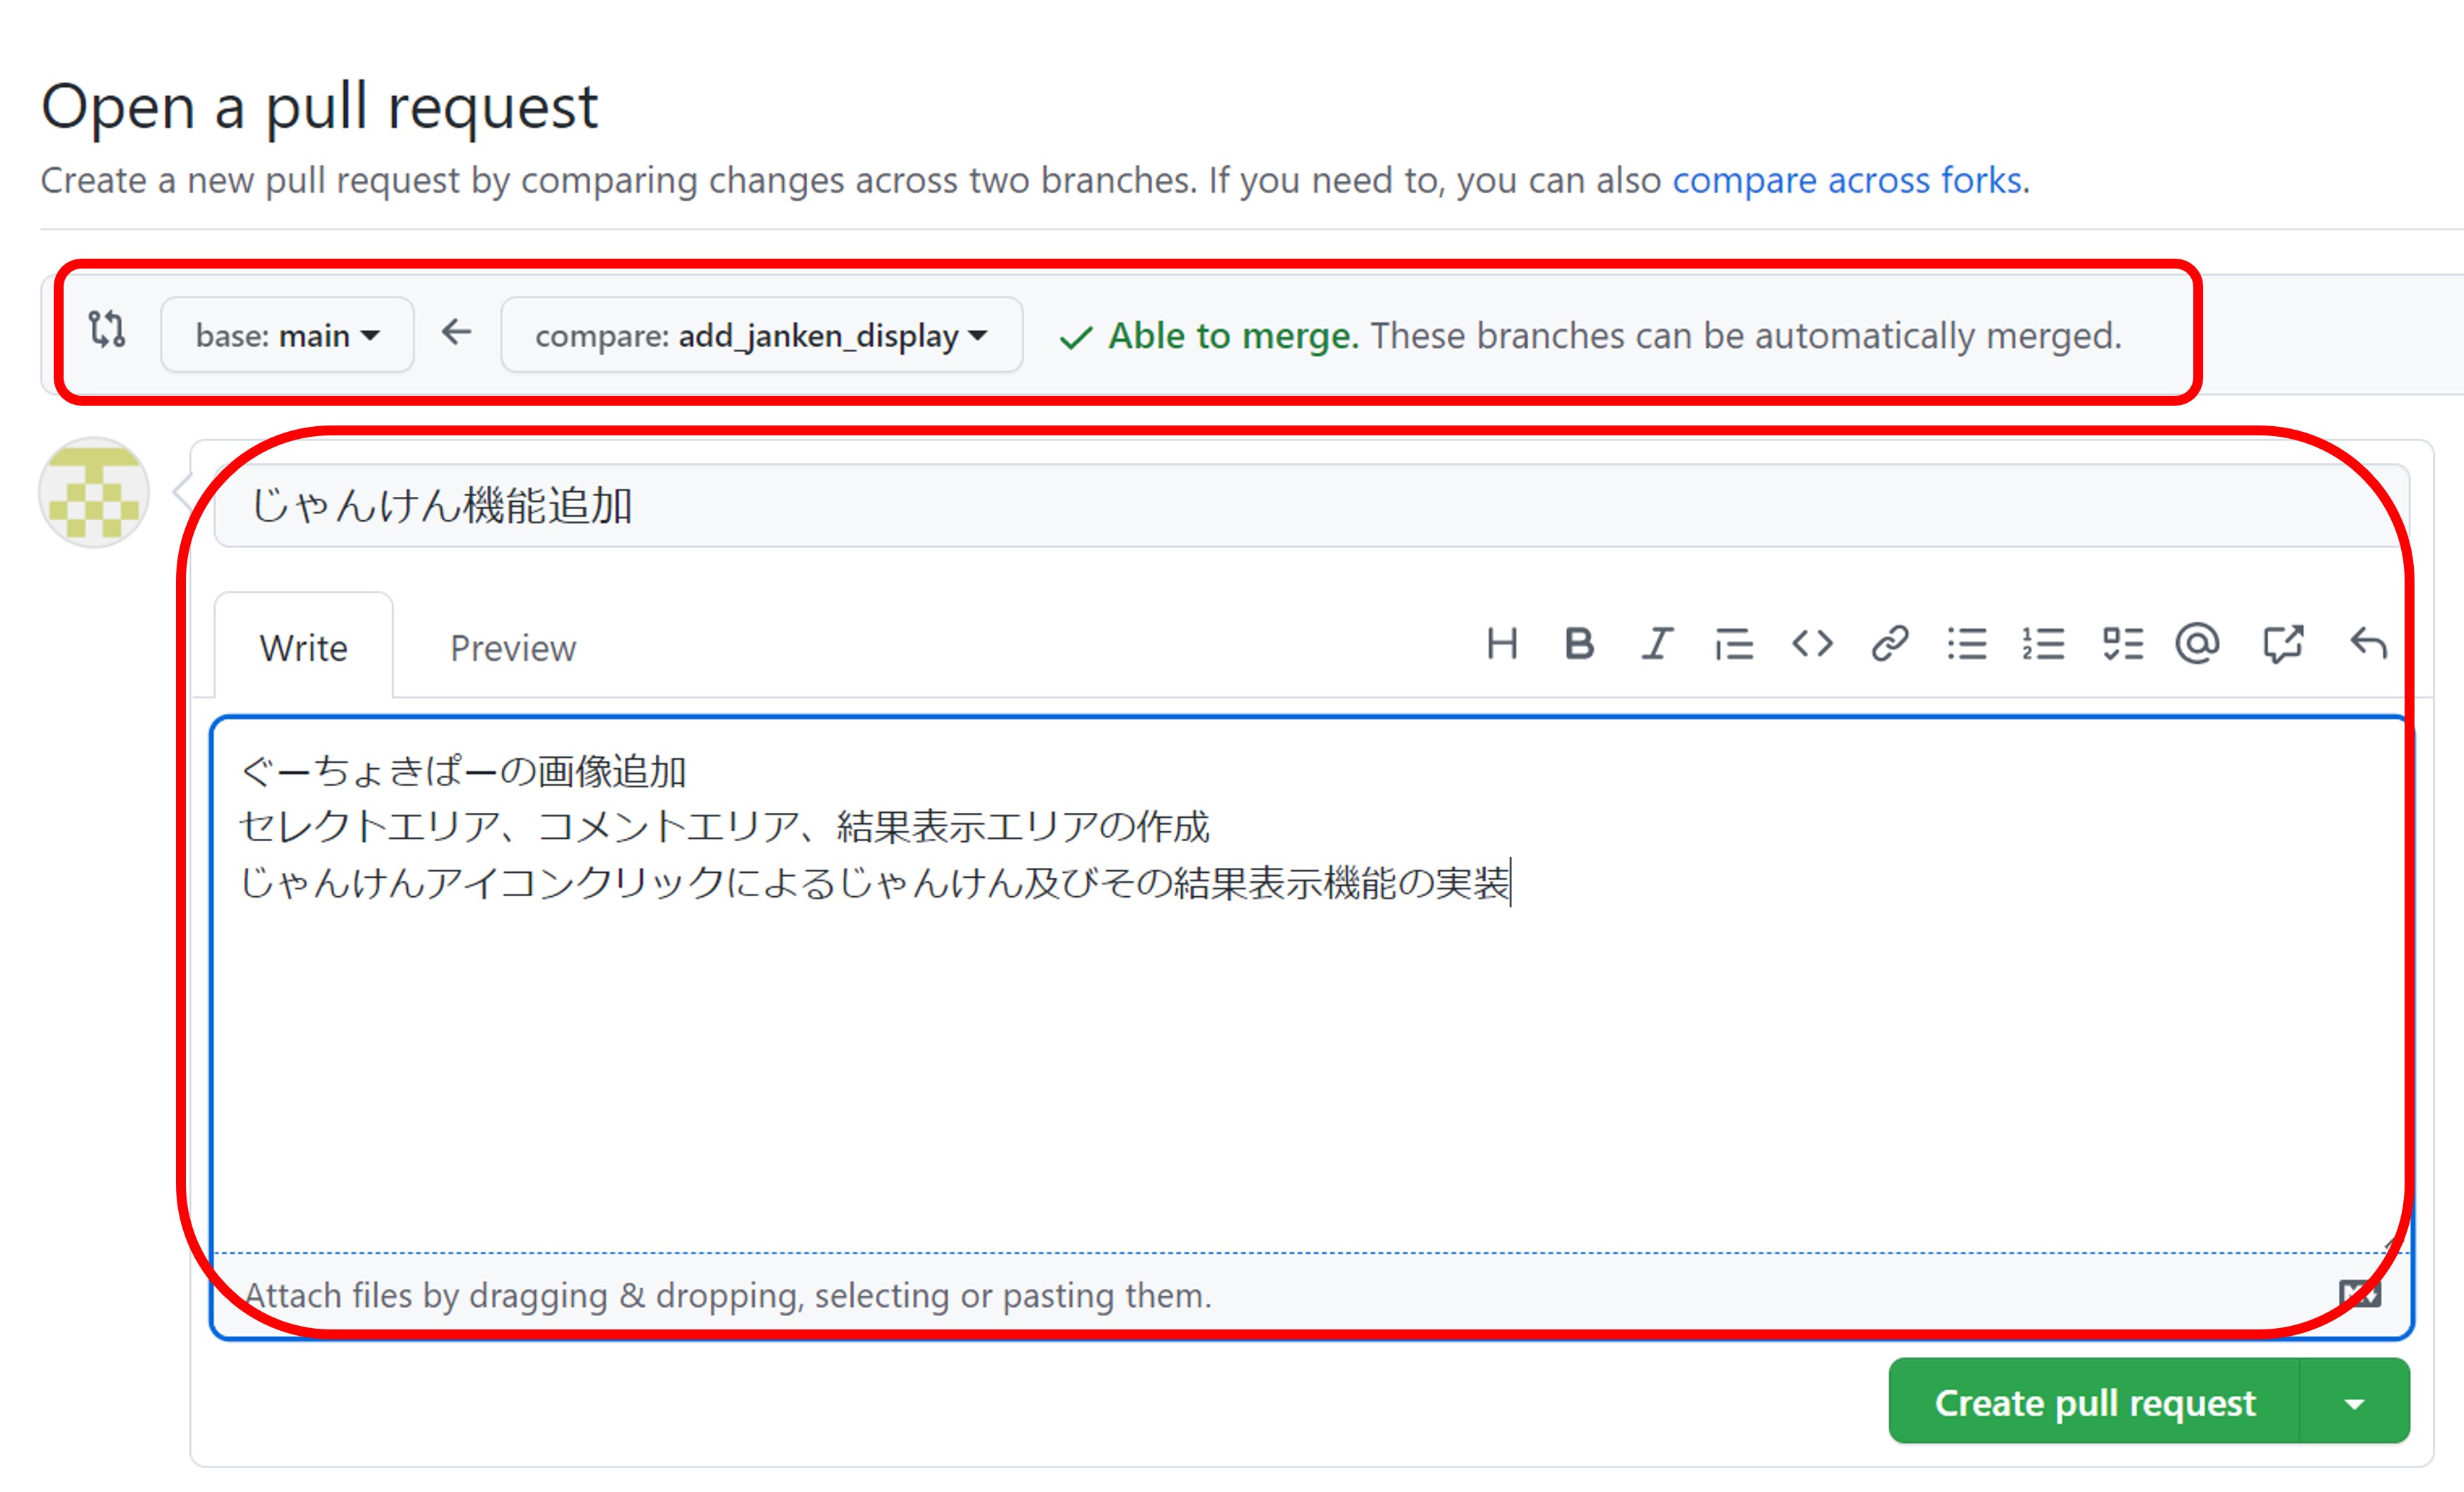Add a link icon
The height and width of the screenshot is (1492, 2464).
pyautogui.click(x=1889, y=644)
